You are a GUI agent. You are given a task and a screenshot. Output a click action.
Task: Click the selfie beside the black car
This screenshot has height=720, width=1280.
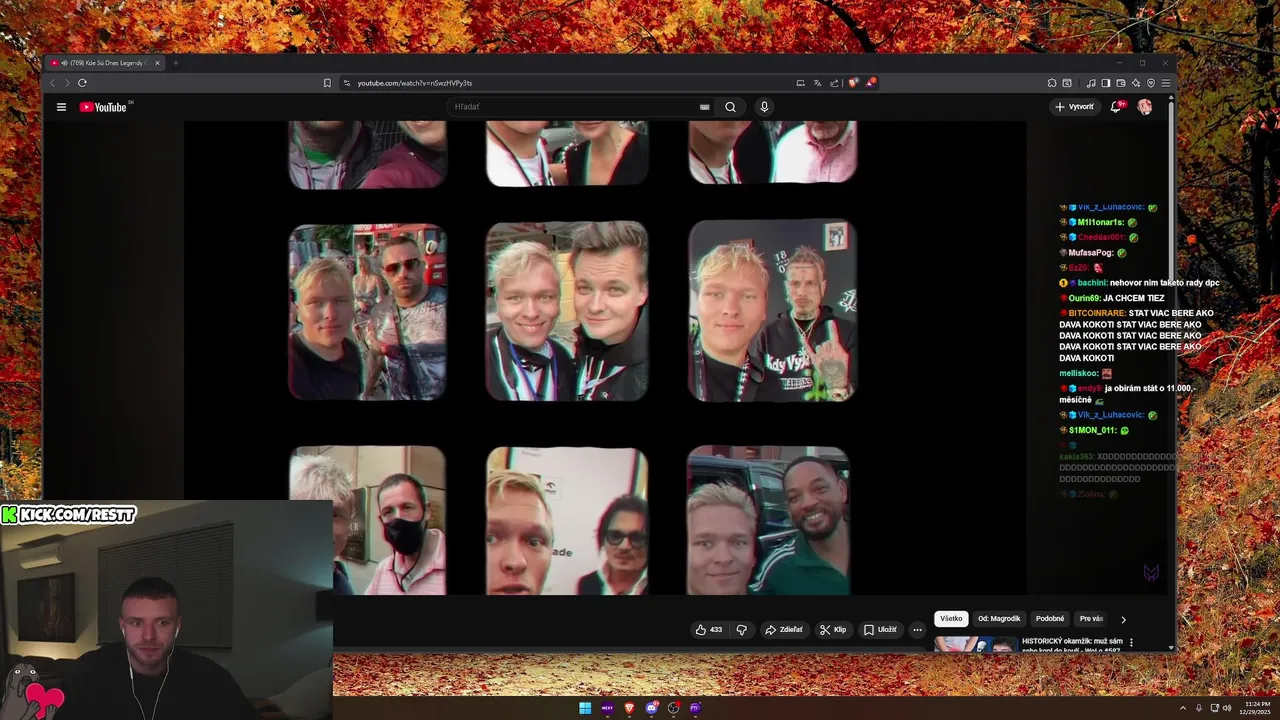(x=768, y=520)
